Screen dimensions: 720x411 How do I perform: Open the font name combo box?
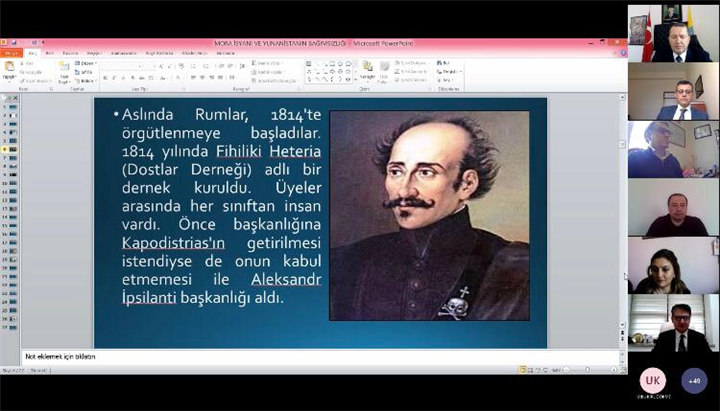[123, 66]
